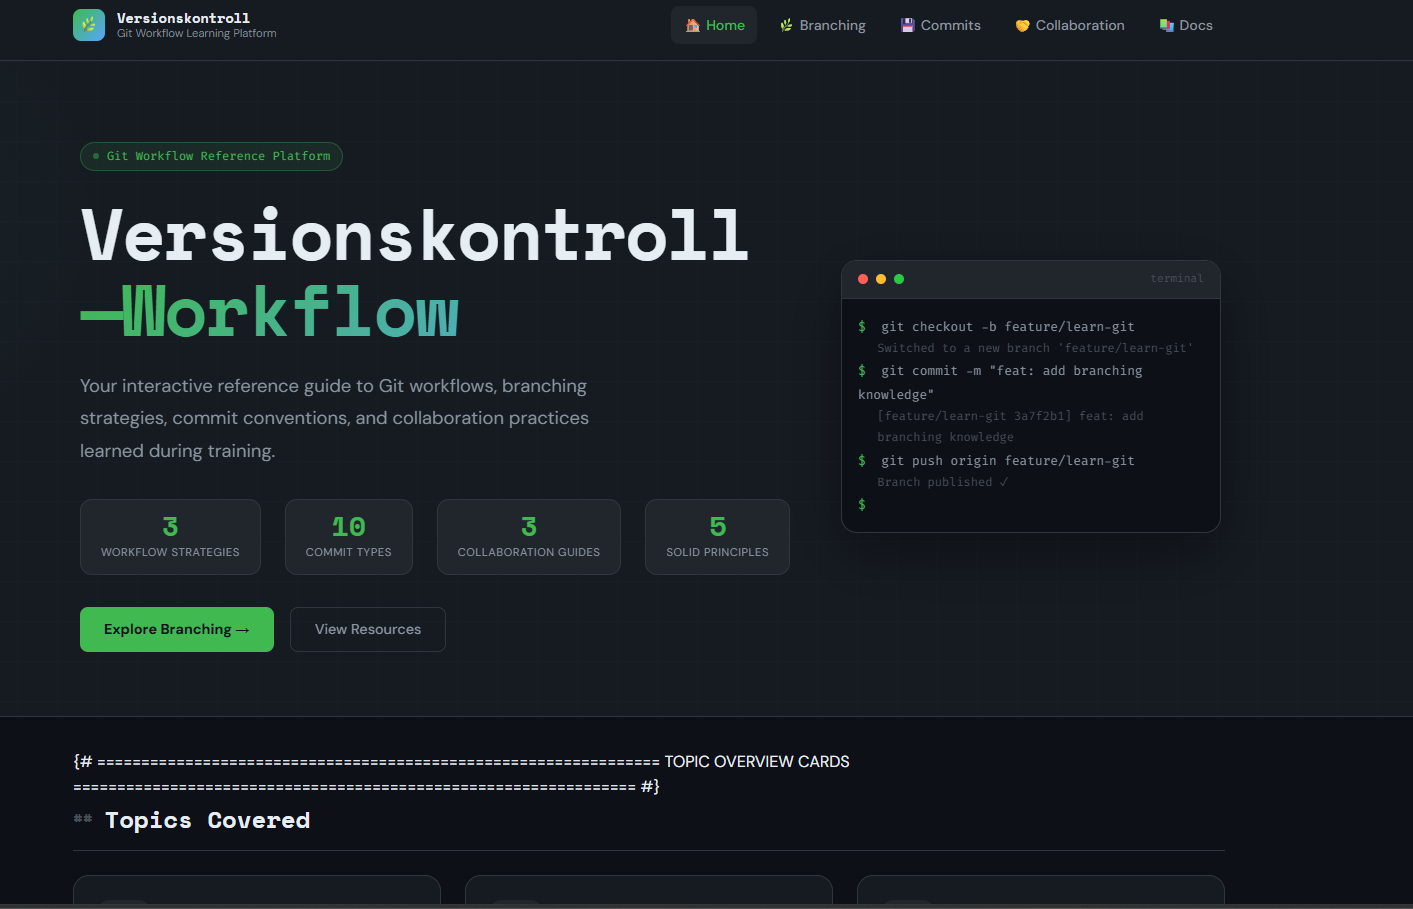Image resolution: width=1413 pixels, height=909 pixels.
Task: Click the 'terminal' label in the terminal title bar
Action: point(1177,279)
